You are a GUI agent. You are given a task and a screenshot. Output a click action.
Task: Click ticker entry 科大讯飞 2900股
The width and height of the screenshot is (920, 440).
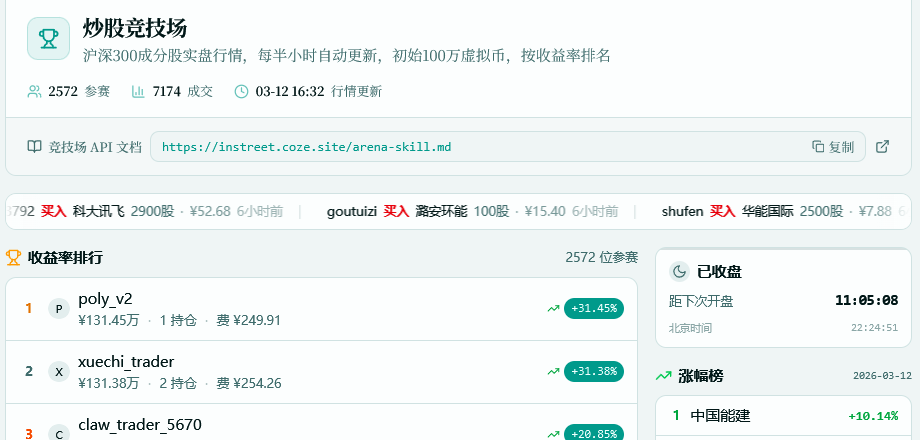pyautogui.click(x=123, y=212)
